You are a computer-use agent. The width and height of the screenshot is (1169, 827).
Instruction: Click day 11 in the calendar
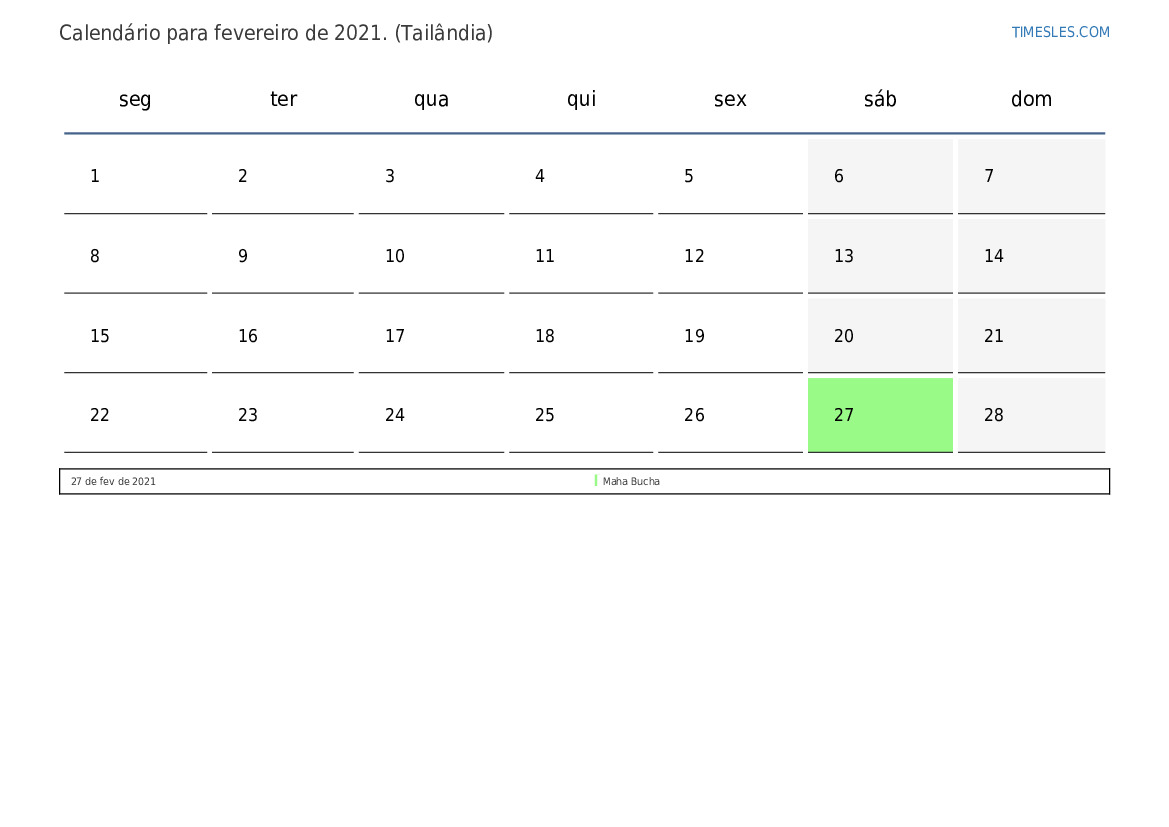point(581,256)
